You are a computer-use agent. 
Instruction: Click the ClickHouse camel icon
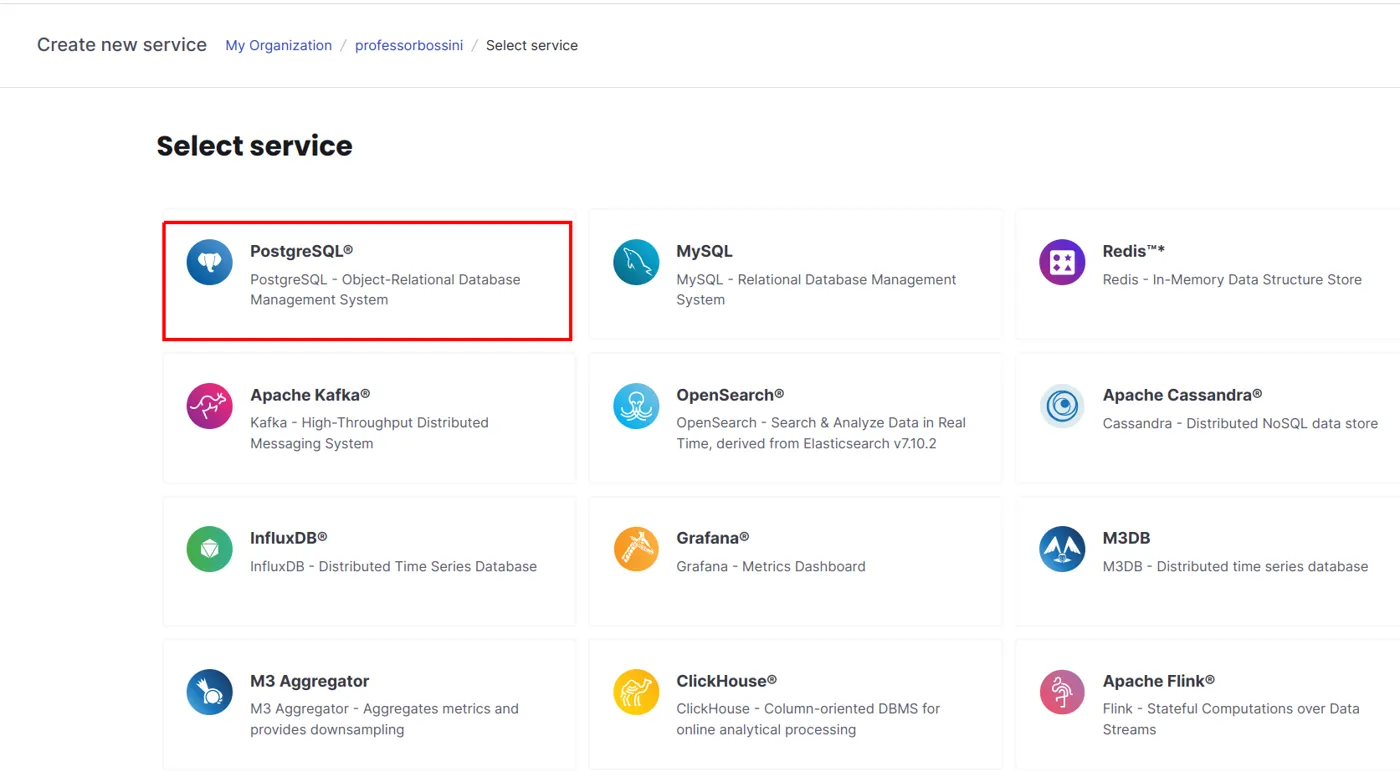click(x=636, y=692)
